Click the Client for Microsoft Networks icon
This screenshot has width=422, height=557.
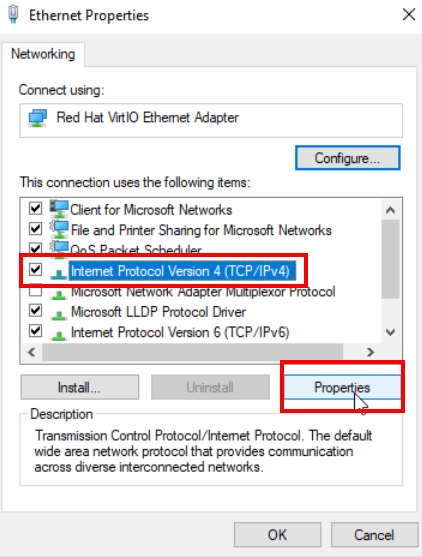coord(59,209)
